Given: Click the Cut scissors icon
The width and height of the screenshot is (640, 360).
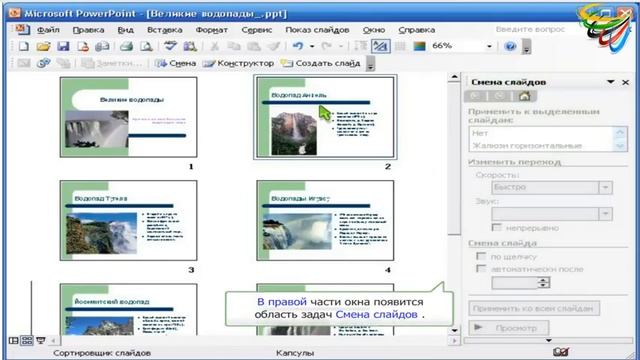Looking at the screenshot, I should pos(214,46).
